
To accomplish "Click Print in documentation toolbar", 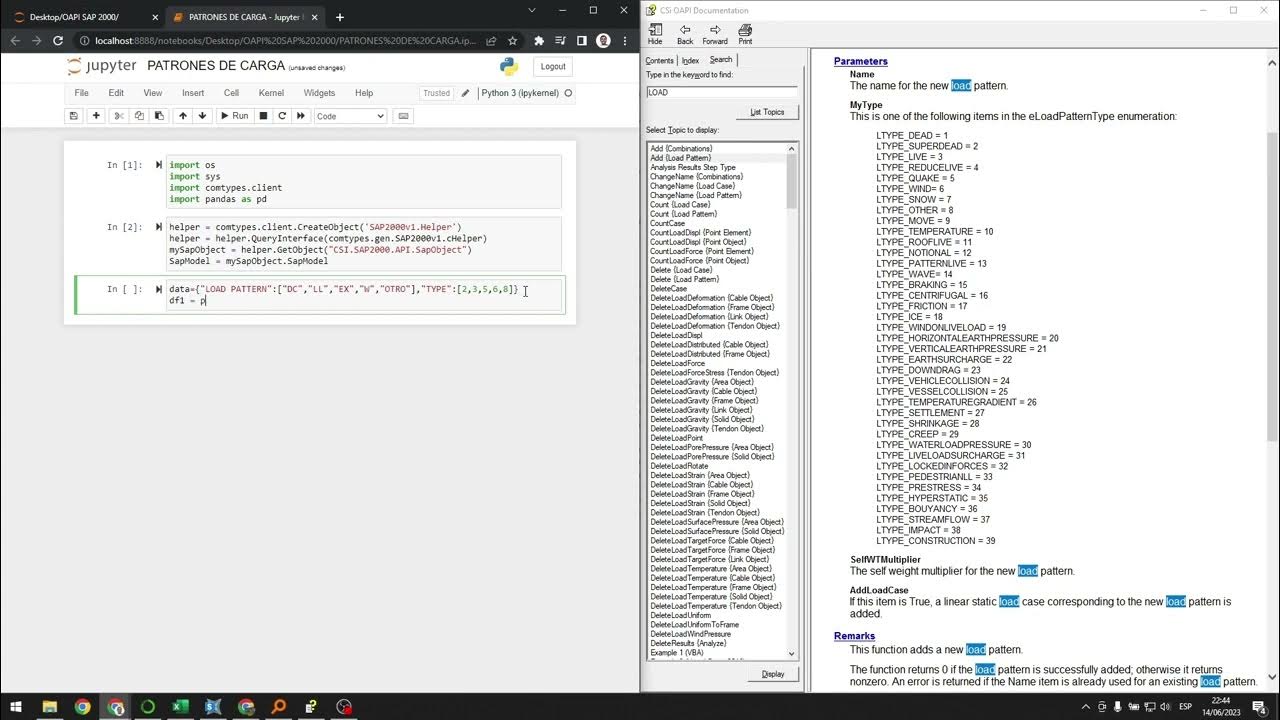I will click(x=745, y=34).
